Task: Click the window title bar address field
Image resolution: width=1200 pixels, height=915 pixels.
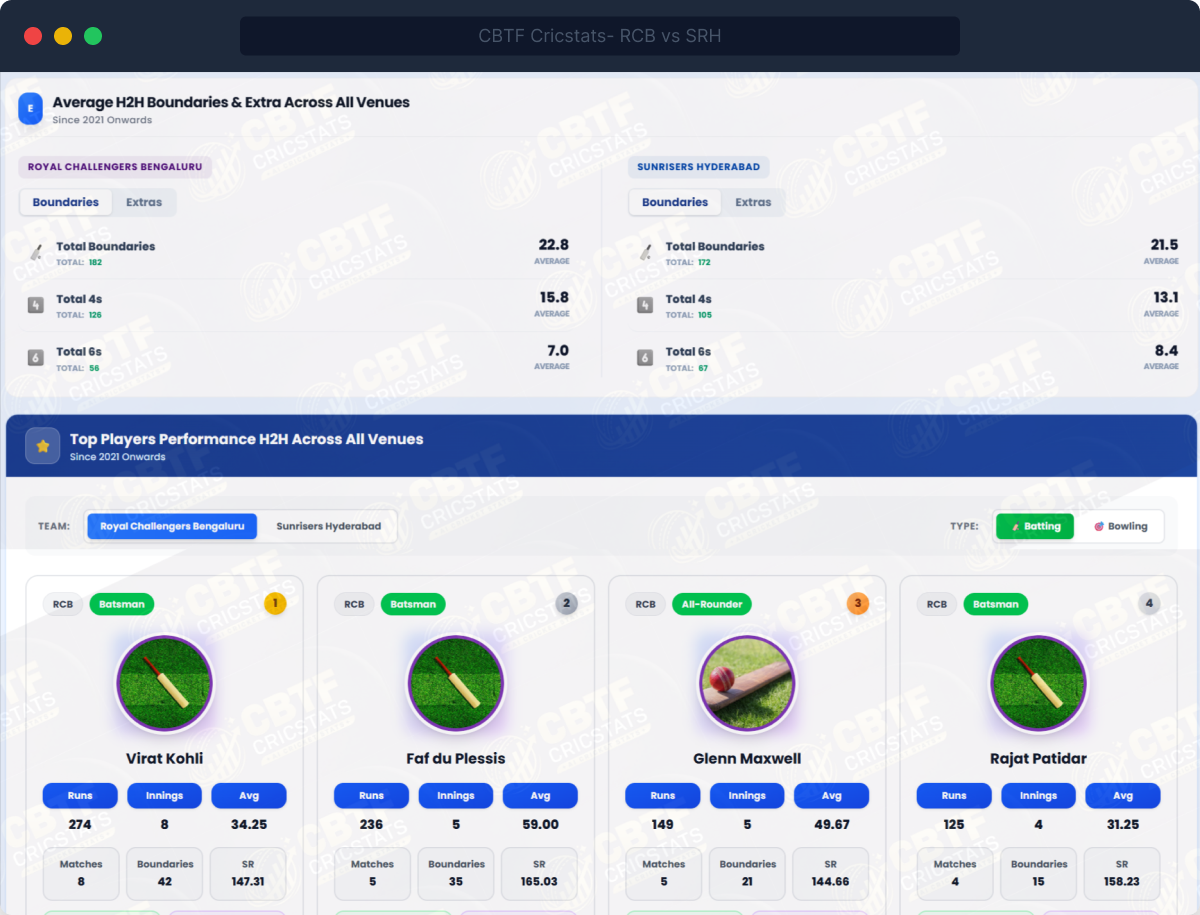Action: (600, 36)
